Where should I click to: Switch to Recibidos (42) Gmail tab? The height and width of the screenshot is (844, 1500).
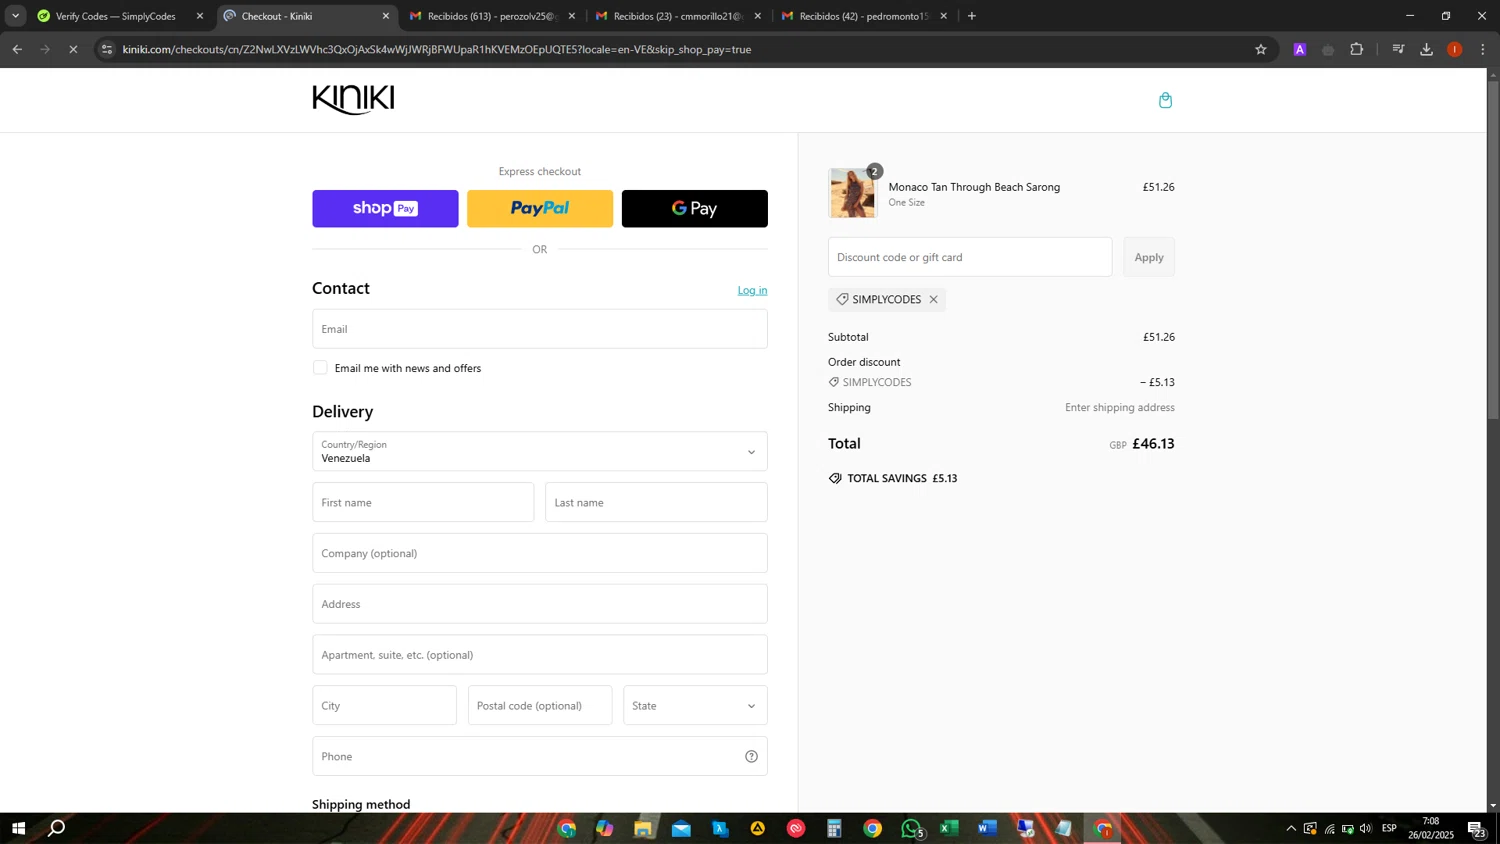click(863, 16)
